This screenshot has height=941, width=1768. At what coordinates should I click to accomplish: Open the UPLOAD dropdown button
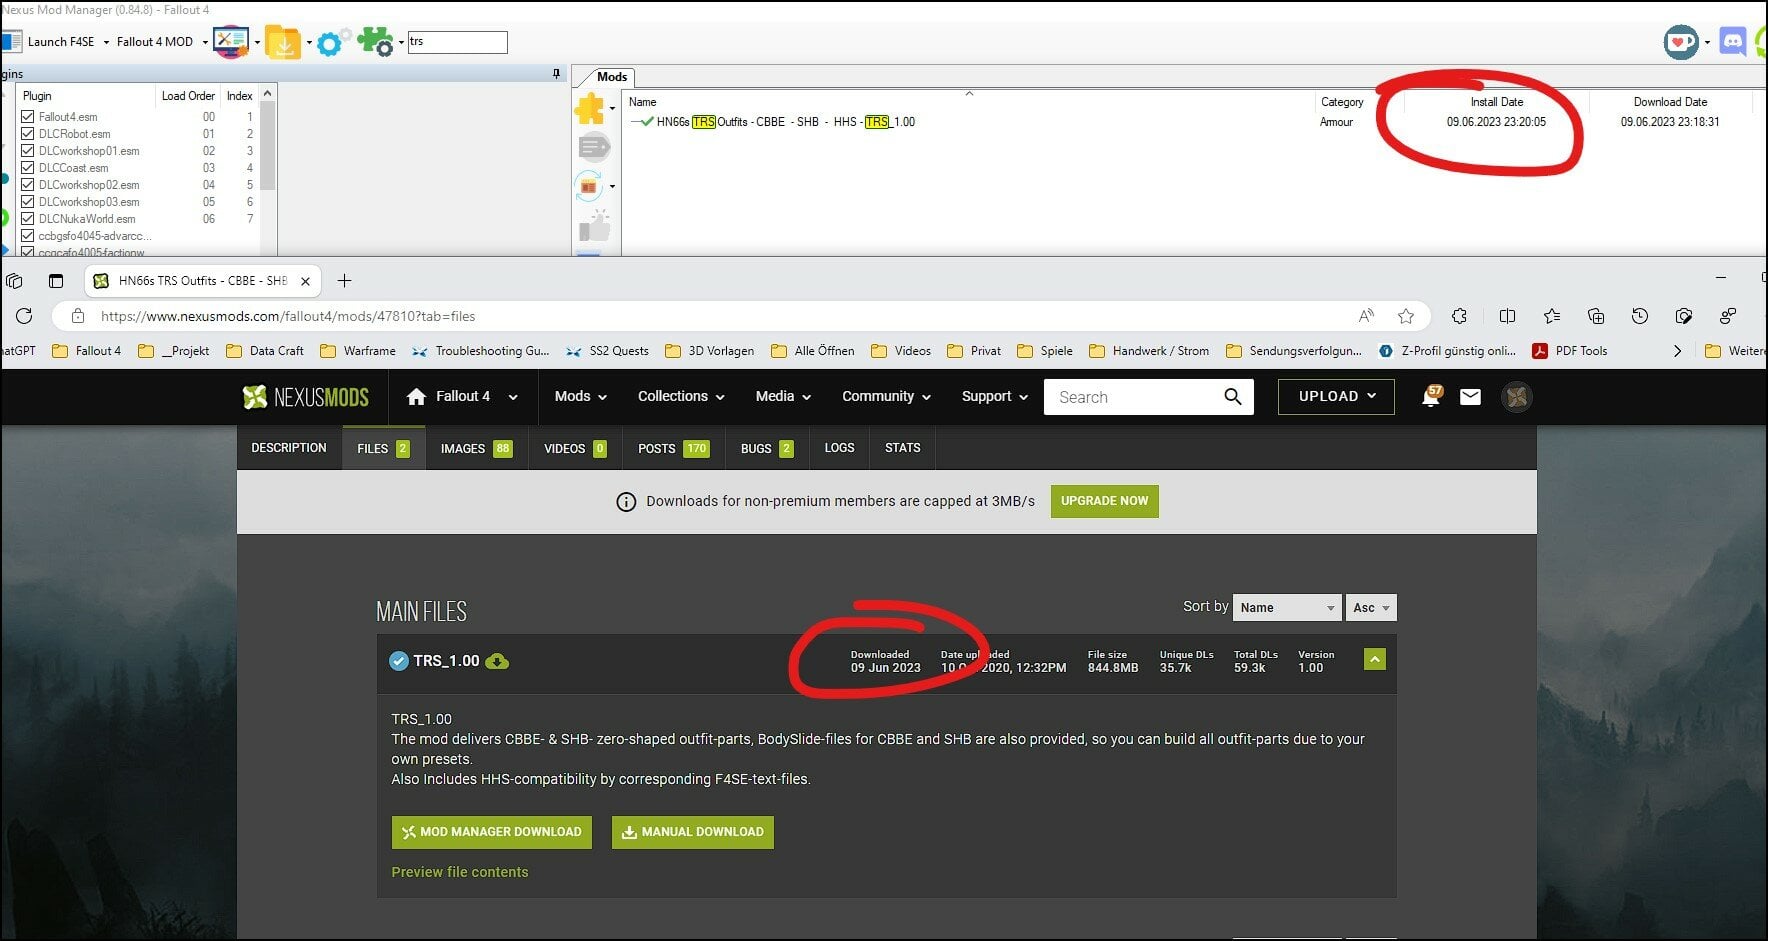coord(1336,397)
